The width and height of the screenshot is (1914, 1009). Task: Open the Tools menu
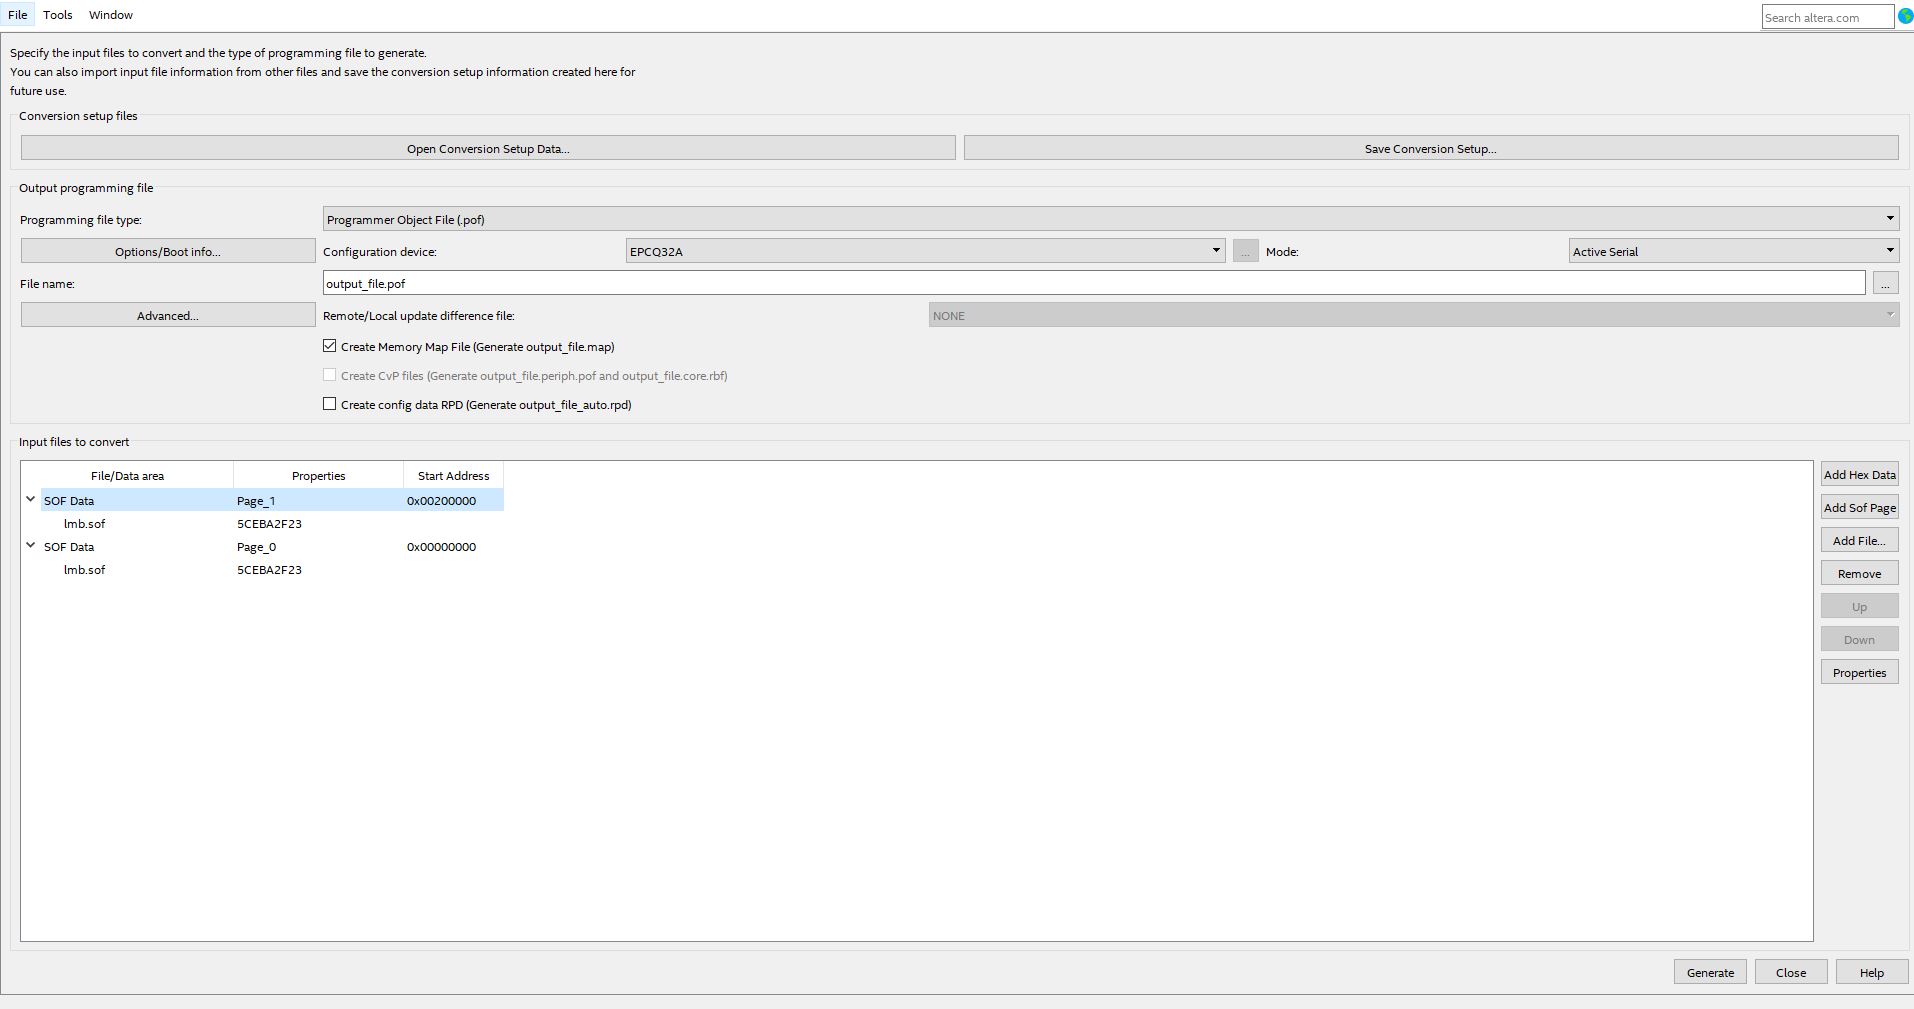pyautogui.click(x=58, y=15)
